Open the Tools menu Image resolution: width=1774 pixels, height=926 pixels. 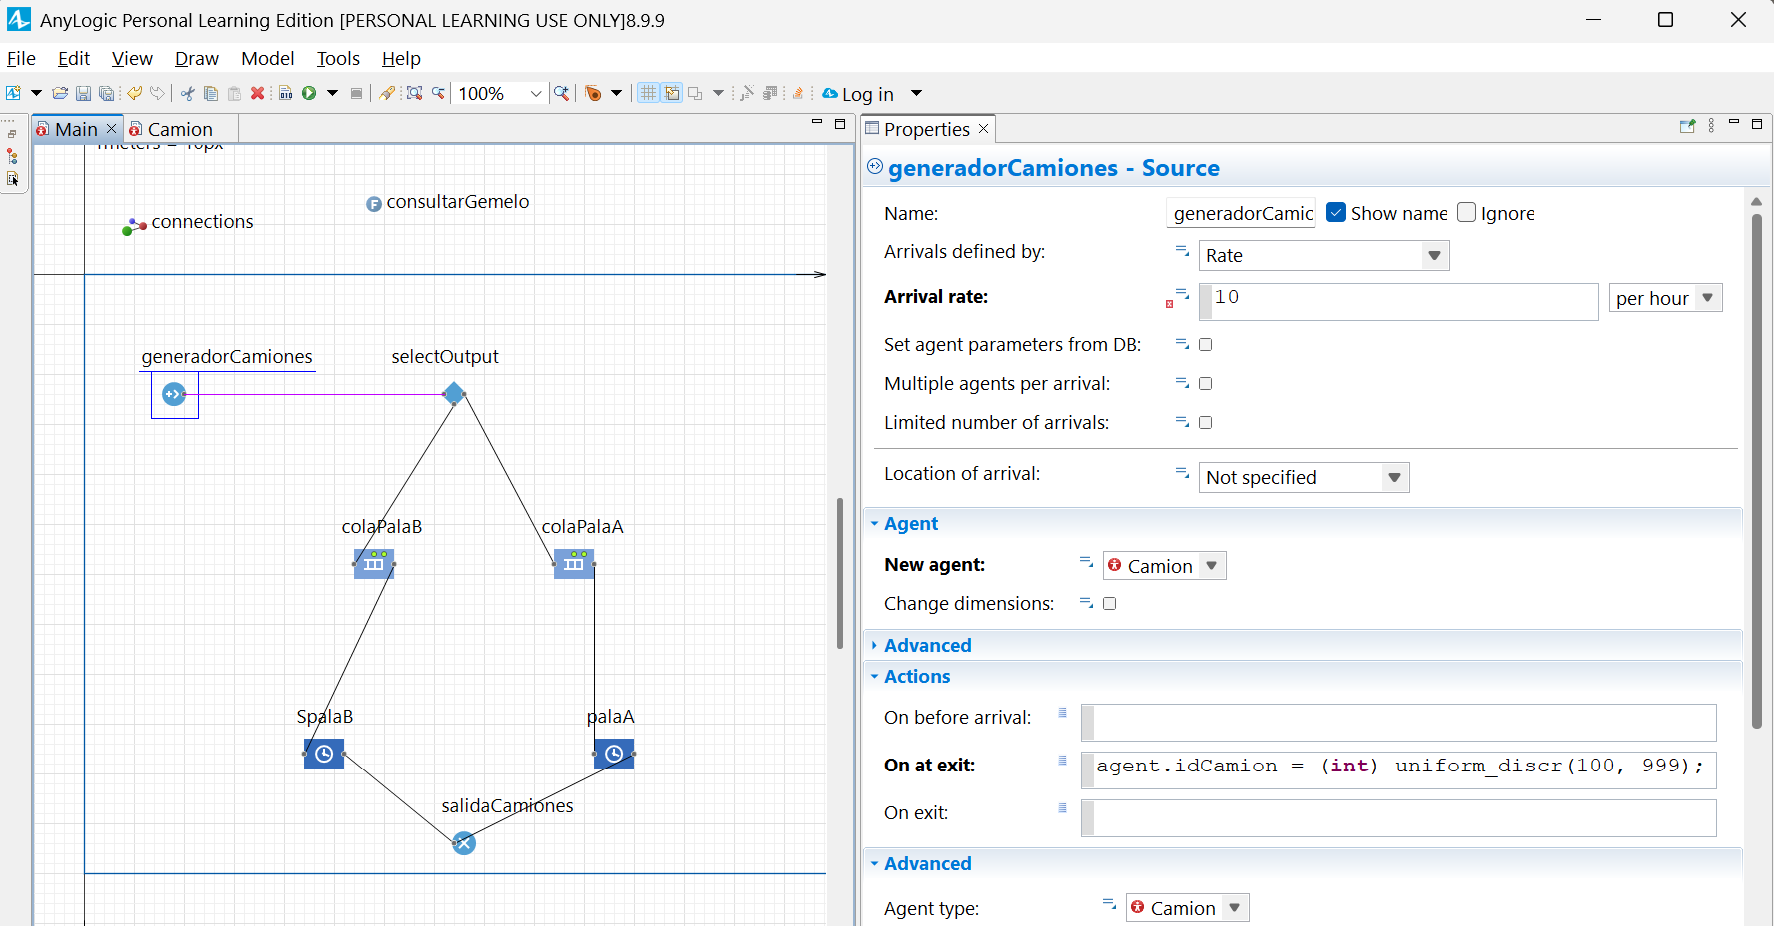(338, 58)
